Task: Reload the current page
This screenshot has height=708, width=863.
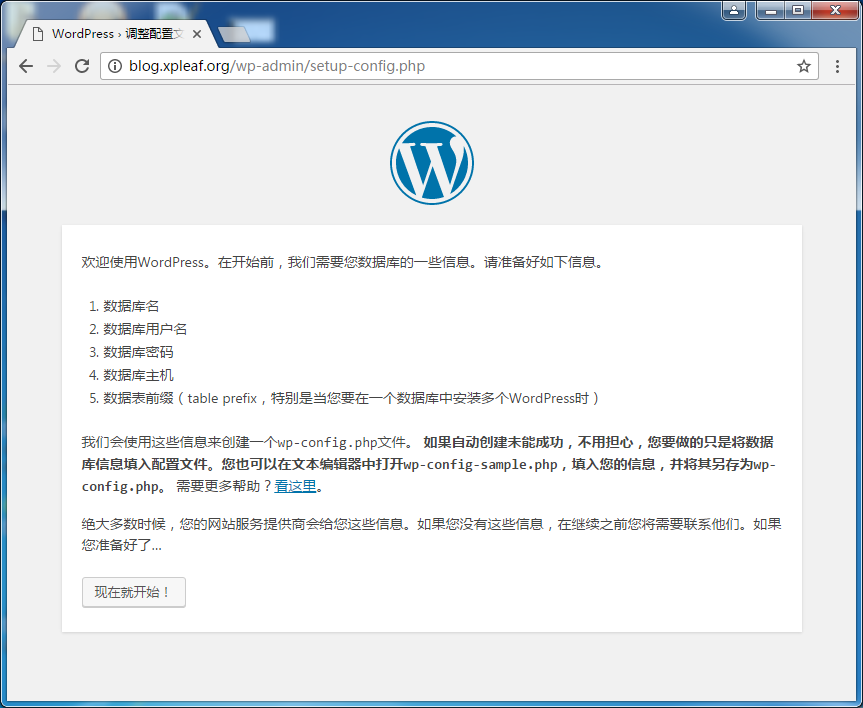Action: click(x=82, y=66)
